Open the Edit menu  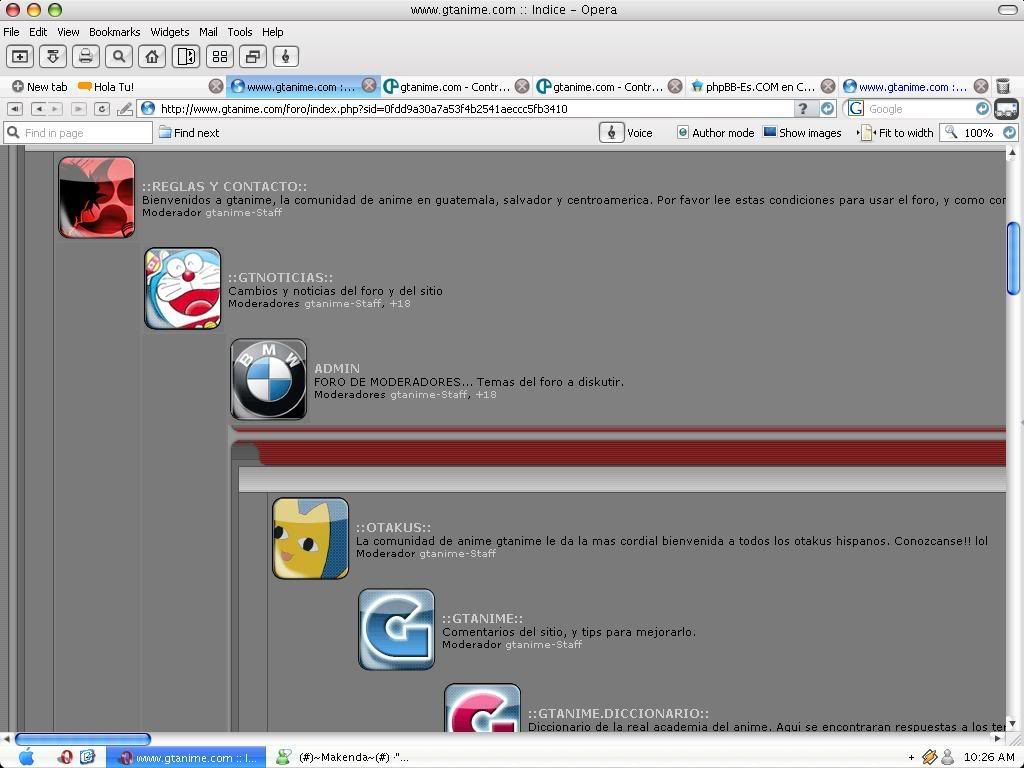(x=38, y=32)
